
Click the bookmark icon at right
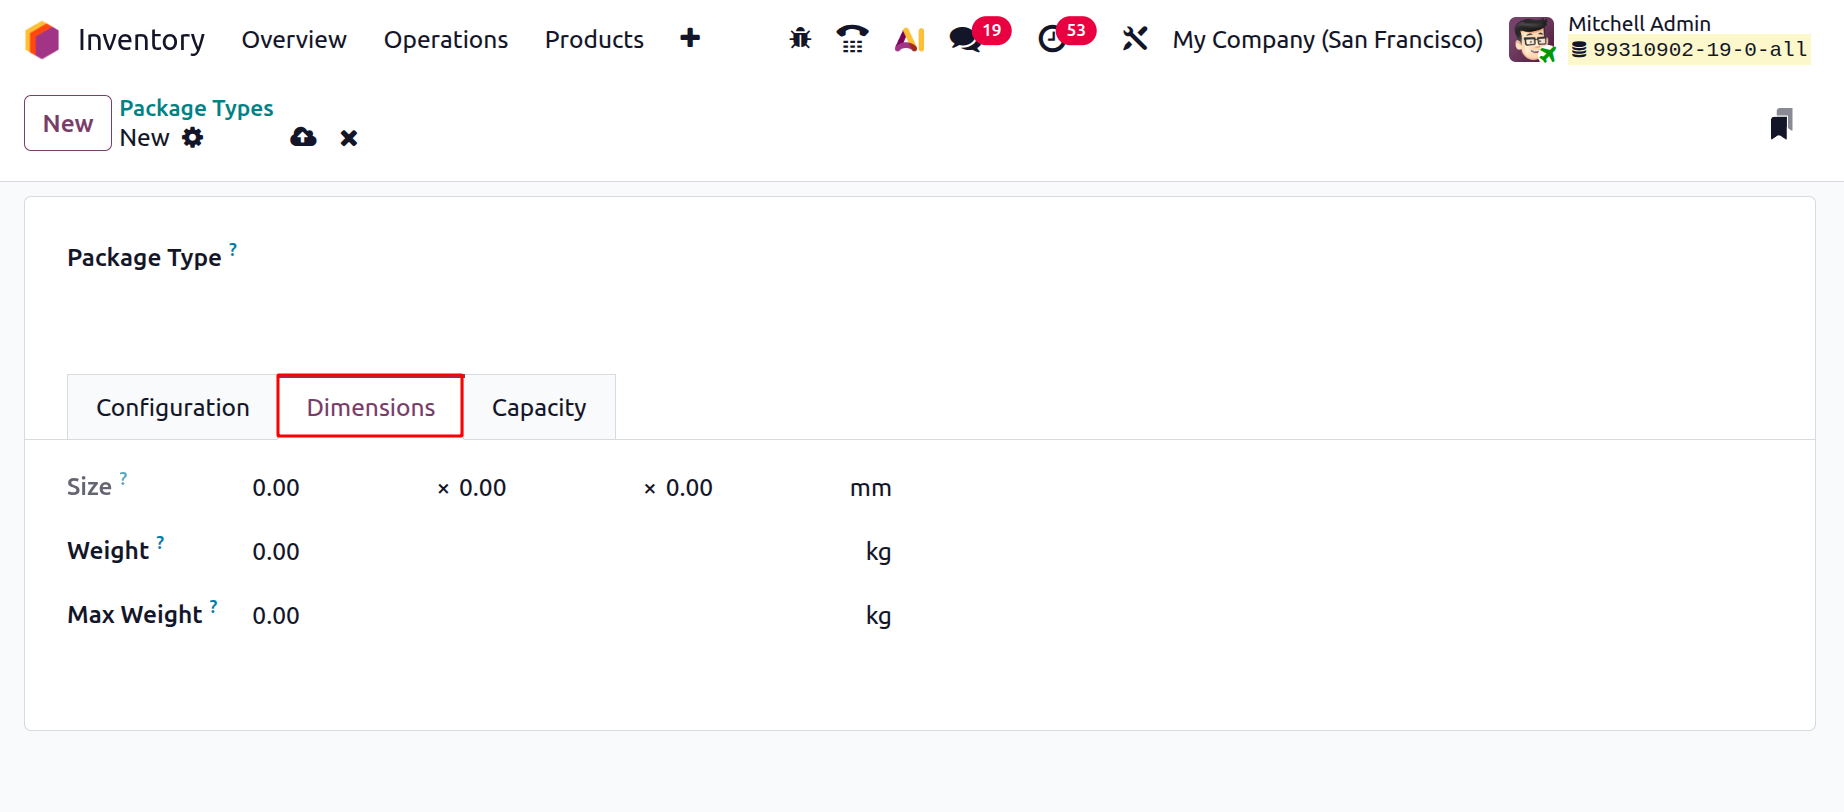click(x=1781, y=124)
